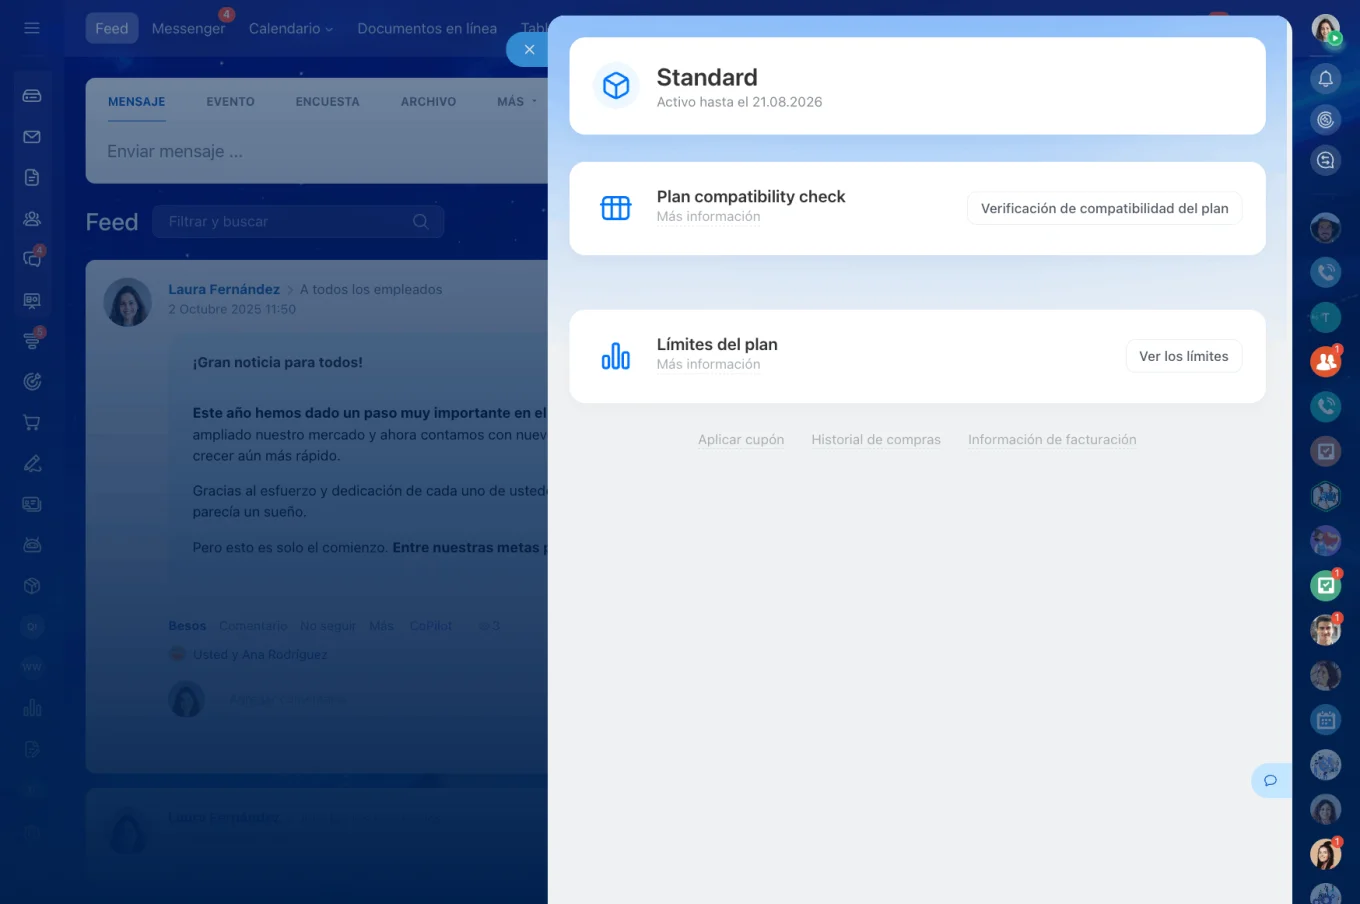Open Información de facturación link

(1052, 439)
